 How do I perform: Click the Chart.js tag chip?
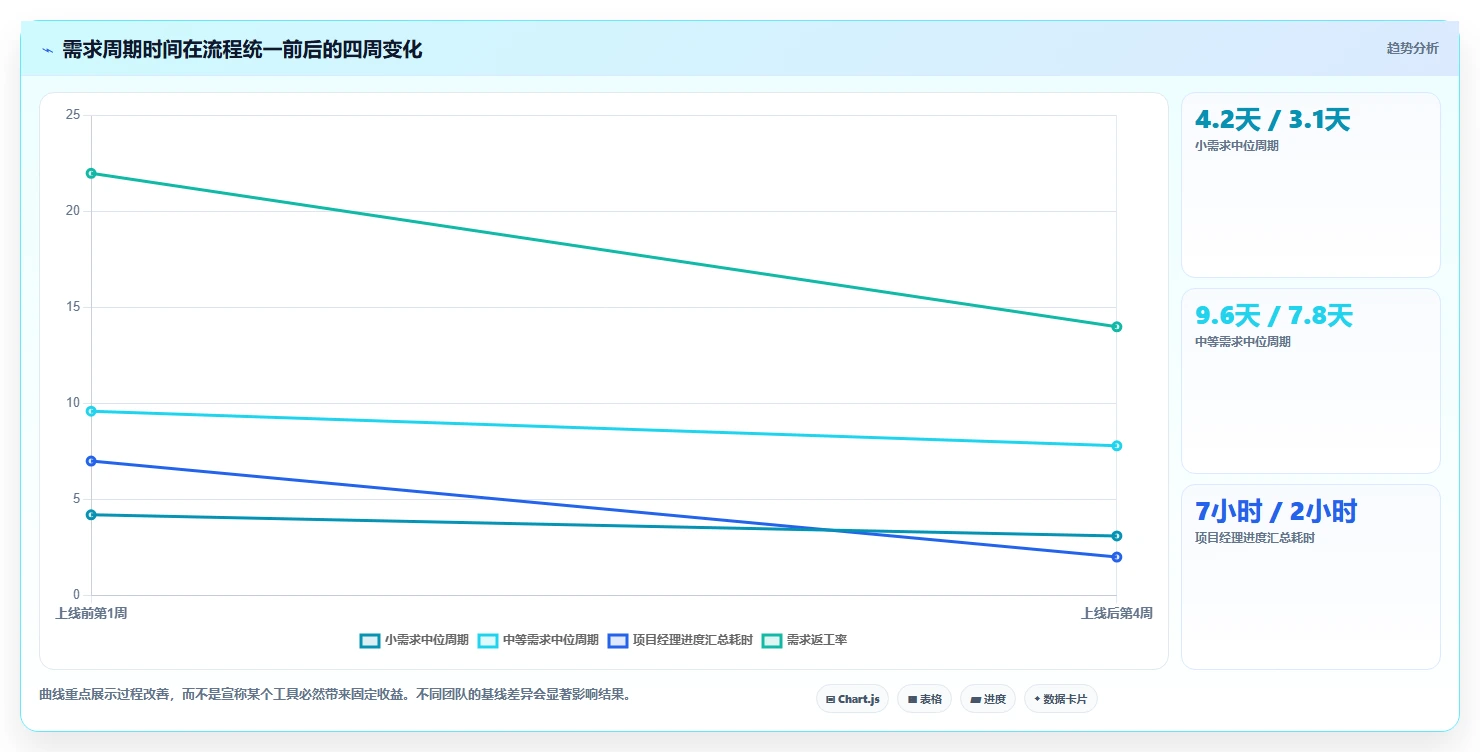[x=852, y=699]
